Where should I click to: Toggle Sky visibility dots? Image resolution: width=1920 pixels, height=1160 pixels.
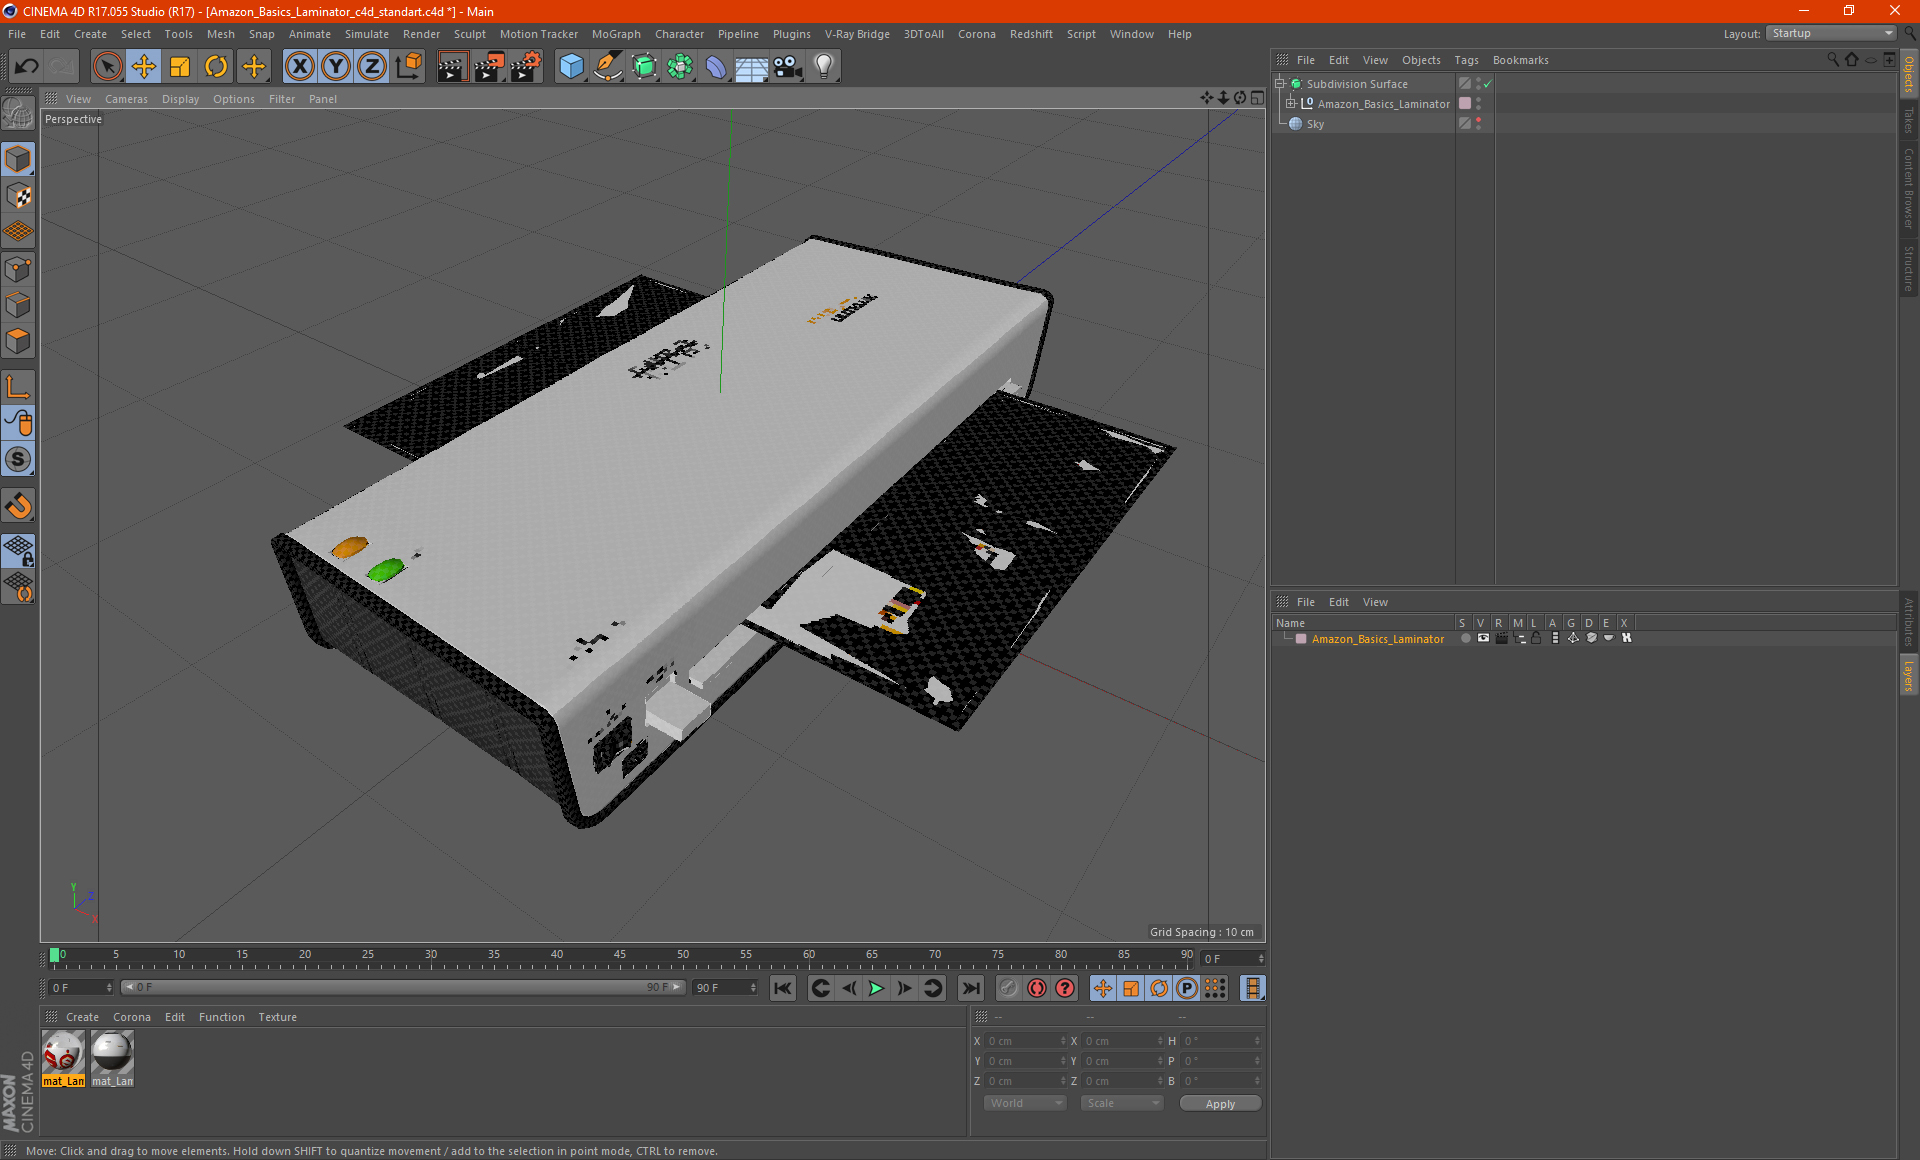tap(1478, 124)
